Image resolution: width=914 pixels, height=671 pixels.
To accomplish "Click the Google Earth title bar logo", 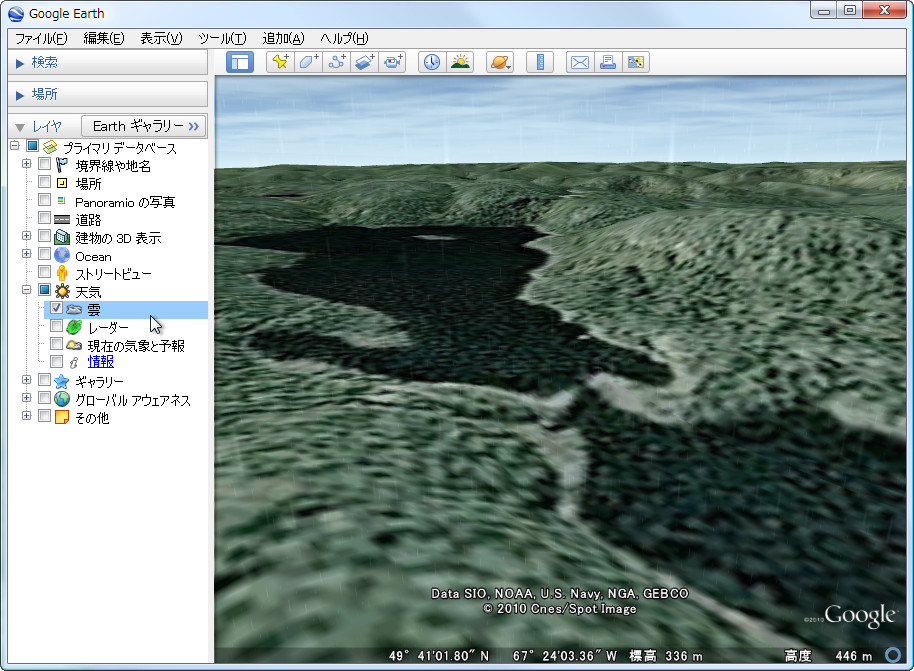I will coord(16,13).
